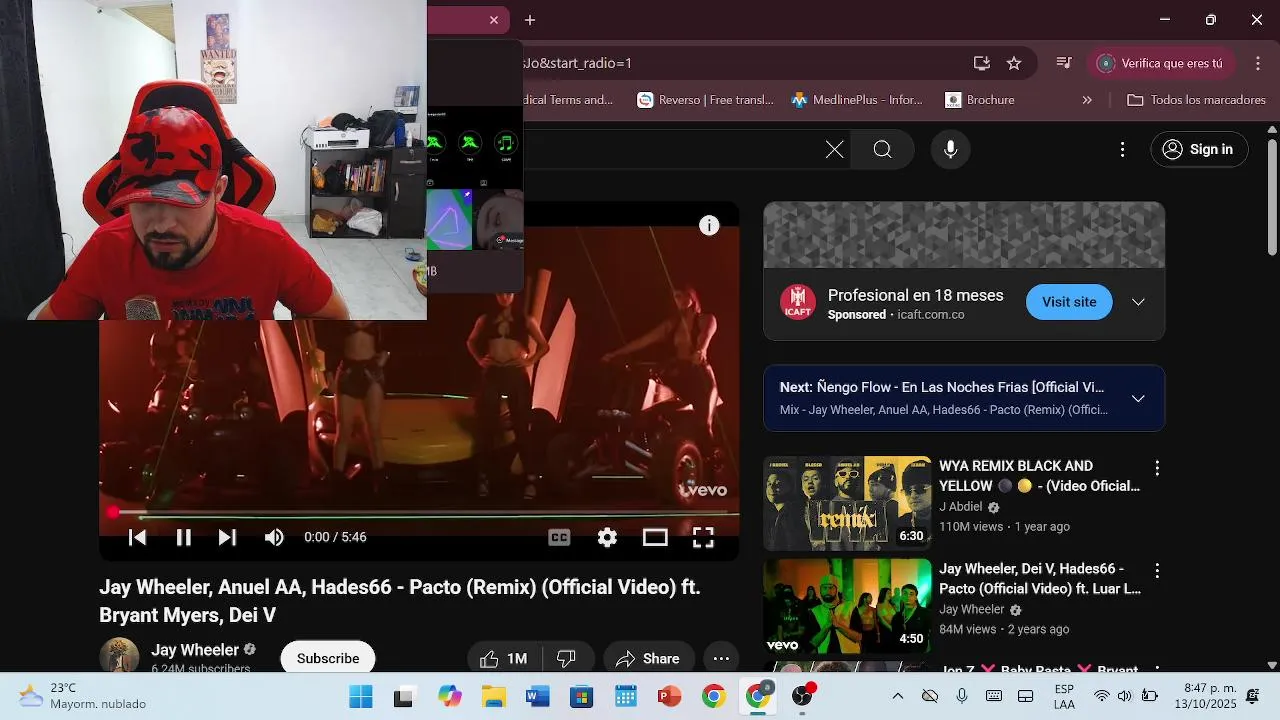The image size is (1280, 720).
Task: Expand the Next mix playlist panel
Action: [x=1138, y=398]
